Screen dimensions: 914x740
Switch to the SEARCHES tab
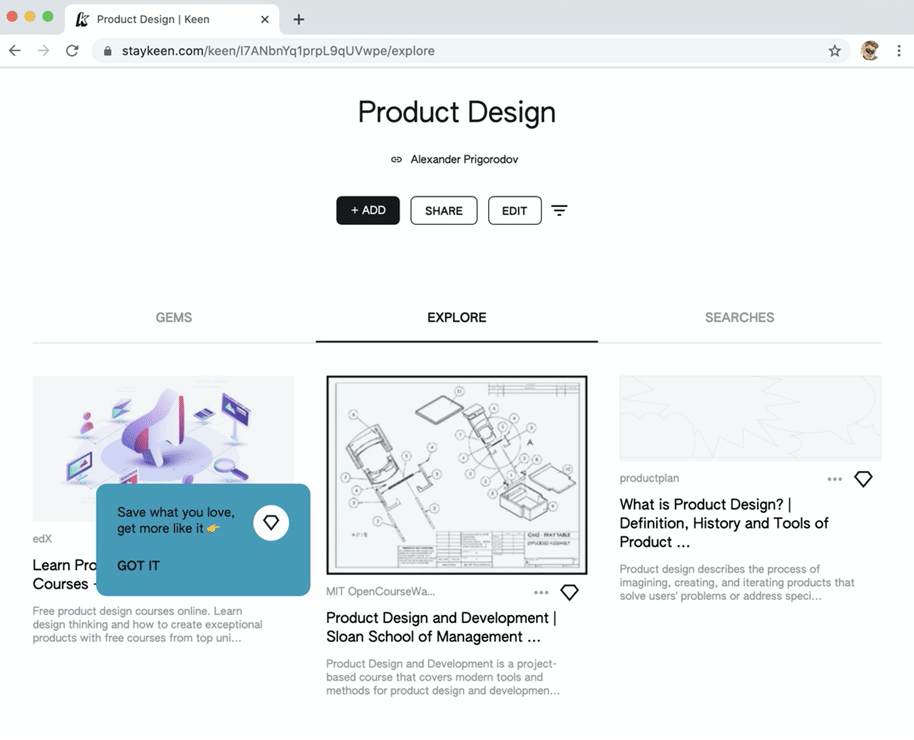point(740,317)
